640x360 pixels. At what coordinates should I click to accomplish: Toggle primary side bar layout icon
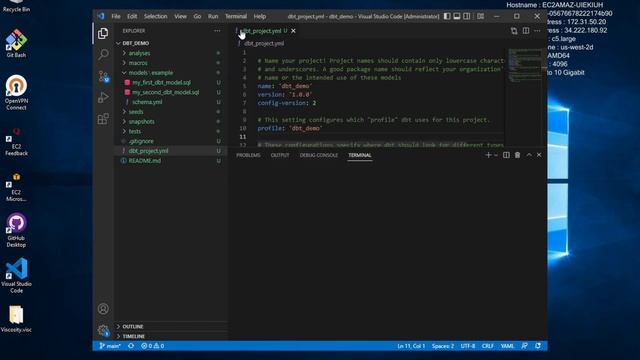[447, 16]
